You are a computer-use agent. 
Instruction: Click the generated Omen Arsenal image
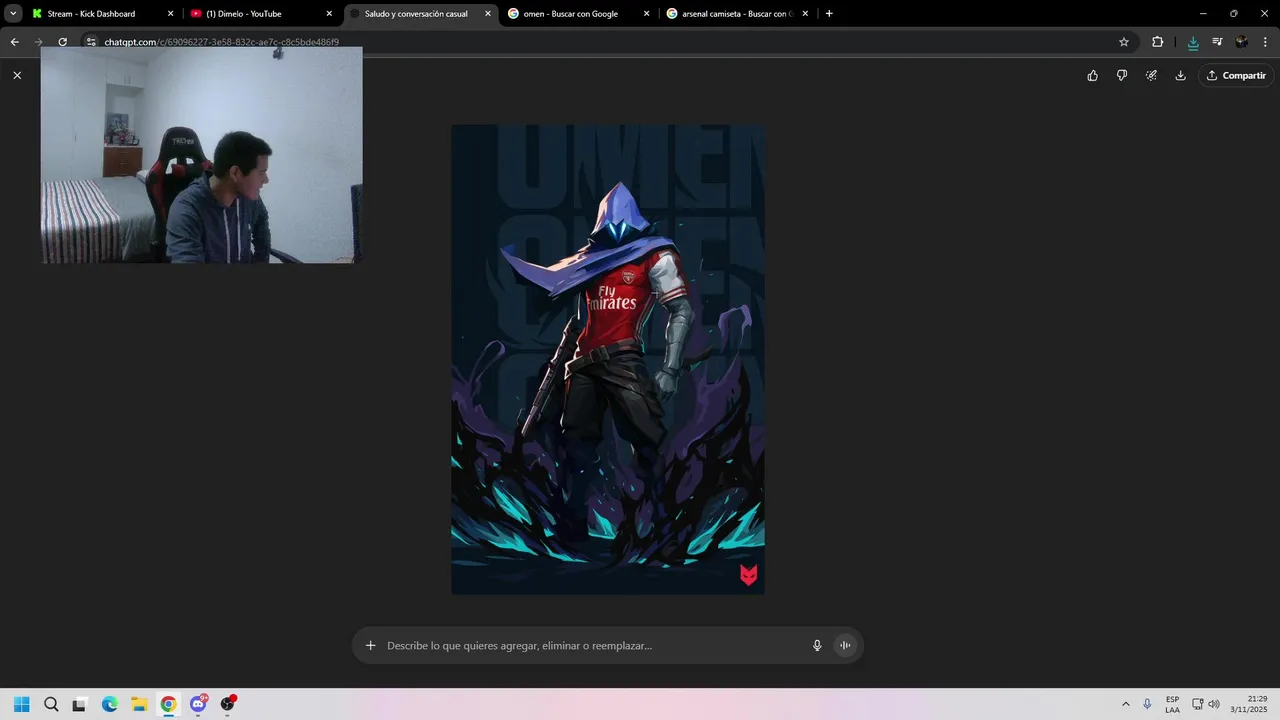(x=608, y=359)
